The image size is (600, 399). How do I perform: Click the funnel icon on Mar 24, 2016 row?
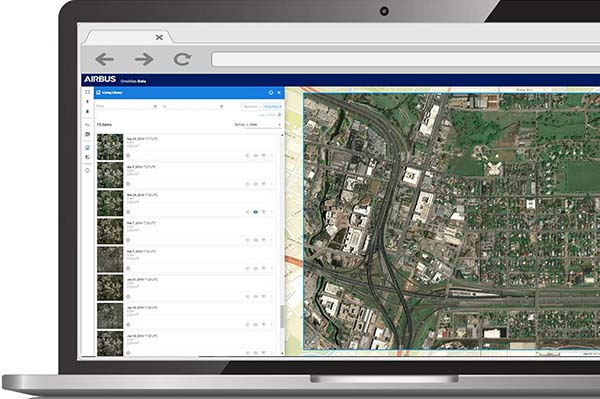[x=264, y=212]
